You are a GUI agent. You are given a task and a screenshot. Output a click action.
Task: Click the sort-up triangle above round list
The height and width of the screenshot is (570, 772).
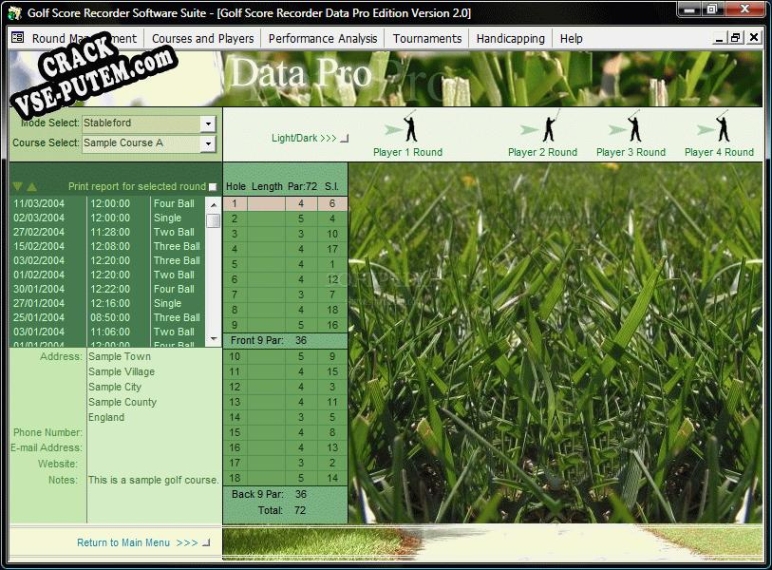point(32,187)
